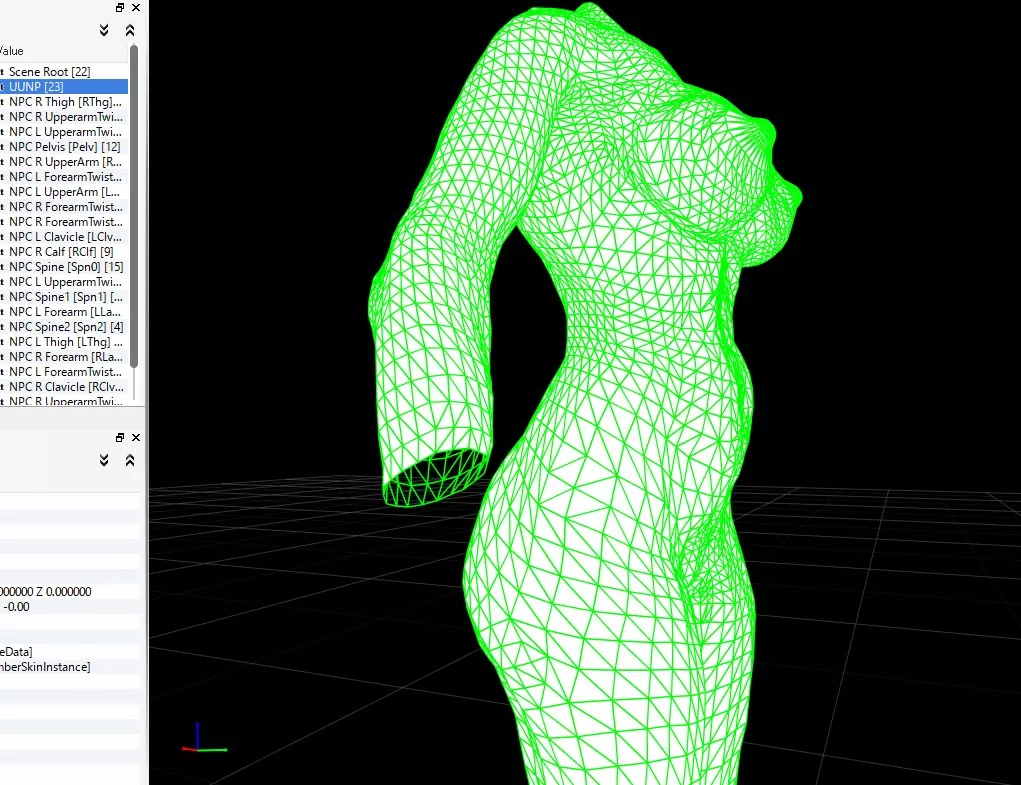Select NPC Pelvis [Pelv] [12] row
Viewport: 1021px width, 785px height.
pos(64,146)
